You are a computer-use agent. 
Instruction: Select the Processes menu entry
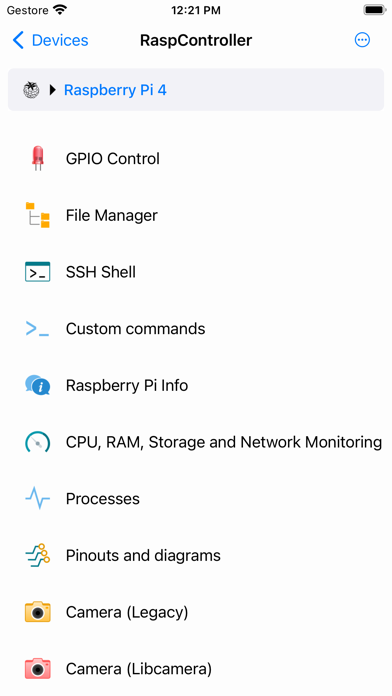196,498
